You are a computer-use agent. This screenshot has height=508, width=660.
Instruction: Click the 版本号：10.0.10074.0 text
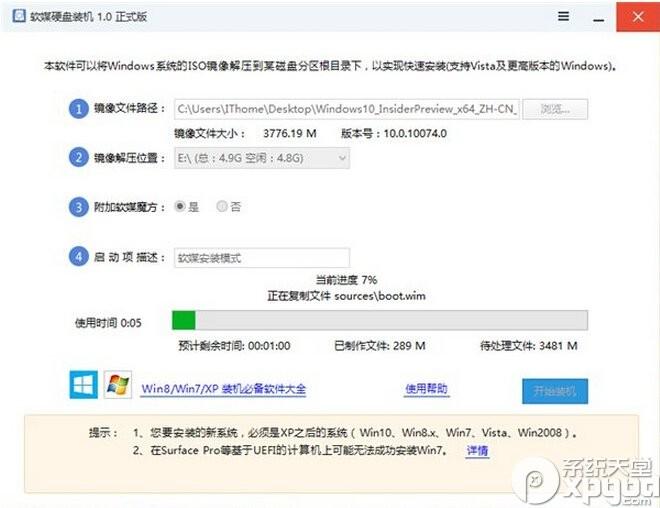pyautogui.click(x=394, y=134)
